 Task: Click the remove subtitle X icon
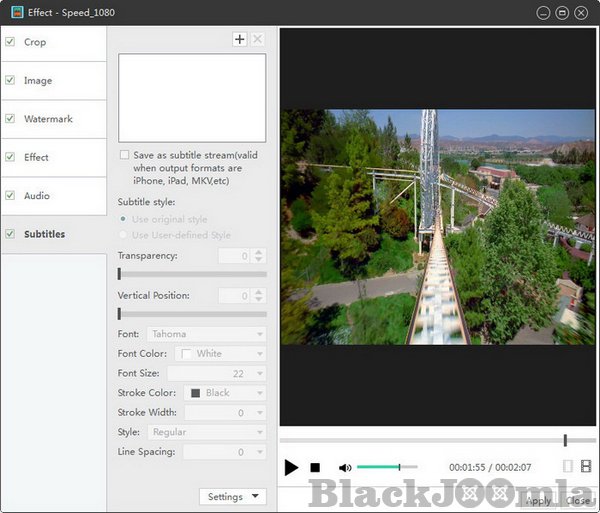point(257,39)
